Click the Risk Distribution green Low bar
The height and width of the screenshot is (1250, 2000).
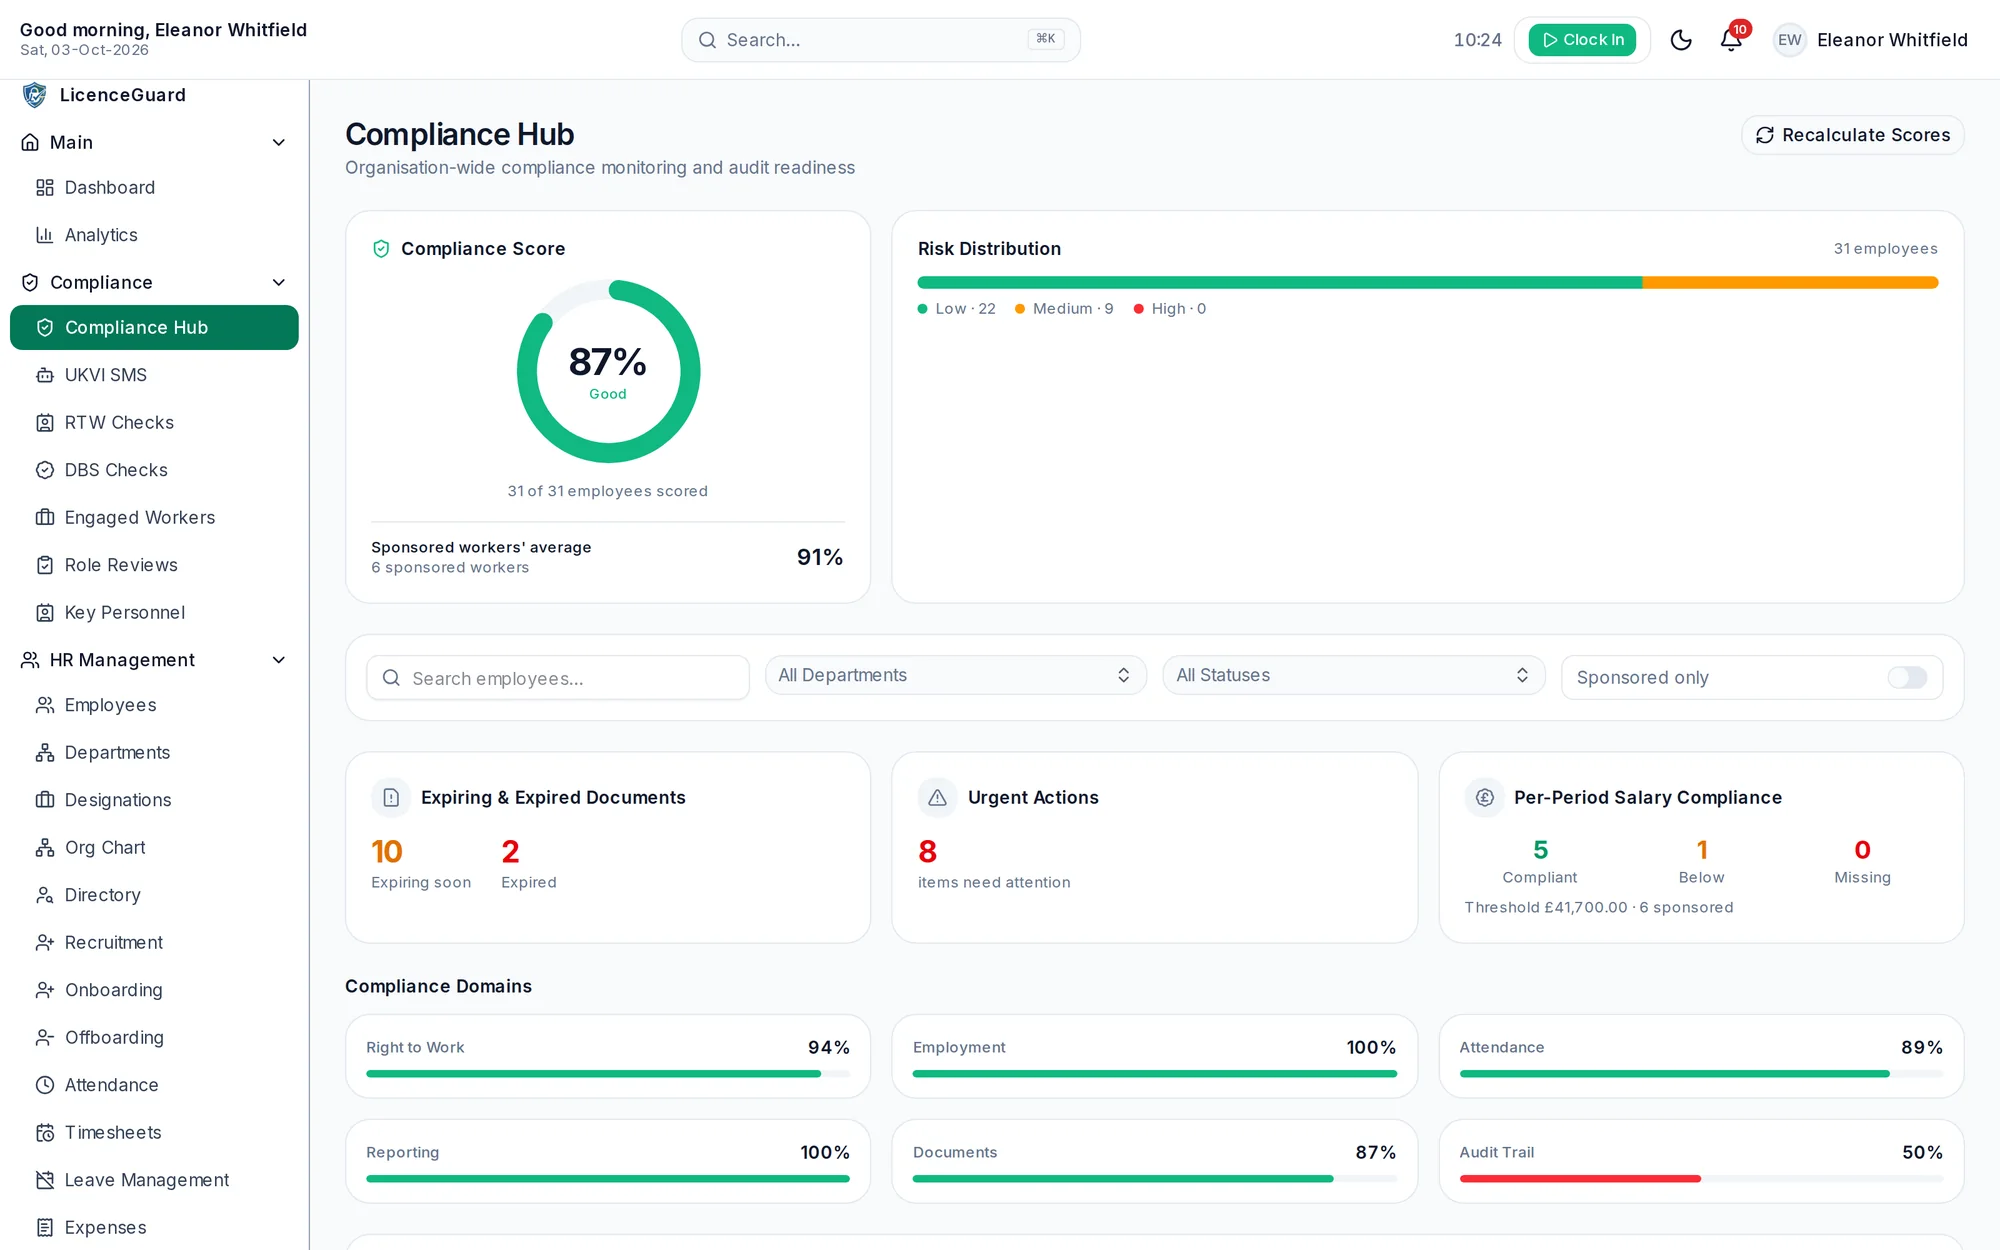pos(1279,283)
